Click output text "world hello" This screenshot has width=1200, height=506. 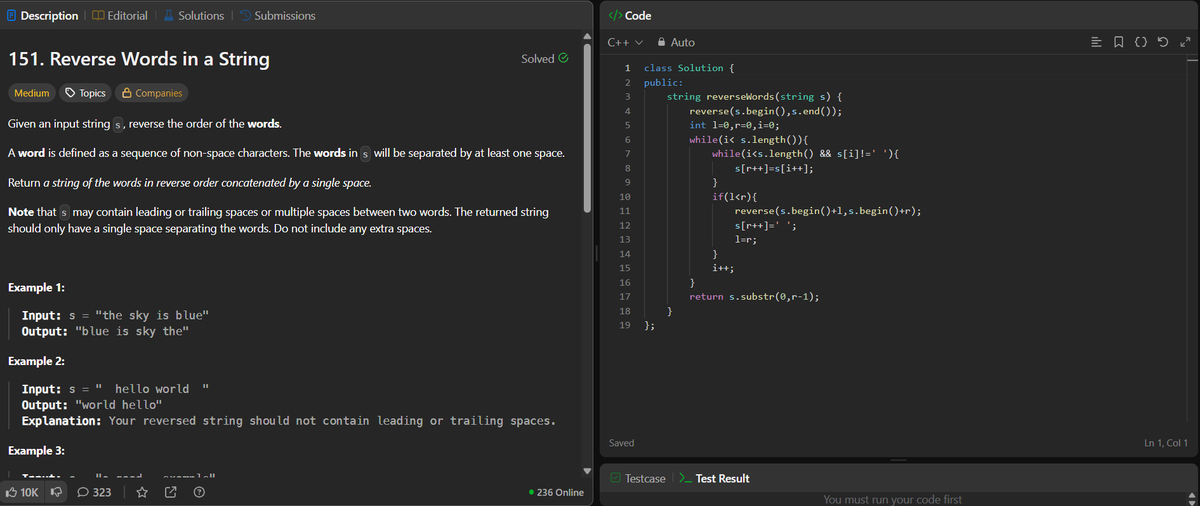(x=119, y=405)
